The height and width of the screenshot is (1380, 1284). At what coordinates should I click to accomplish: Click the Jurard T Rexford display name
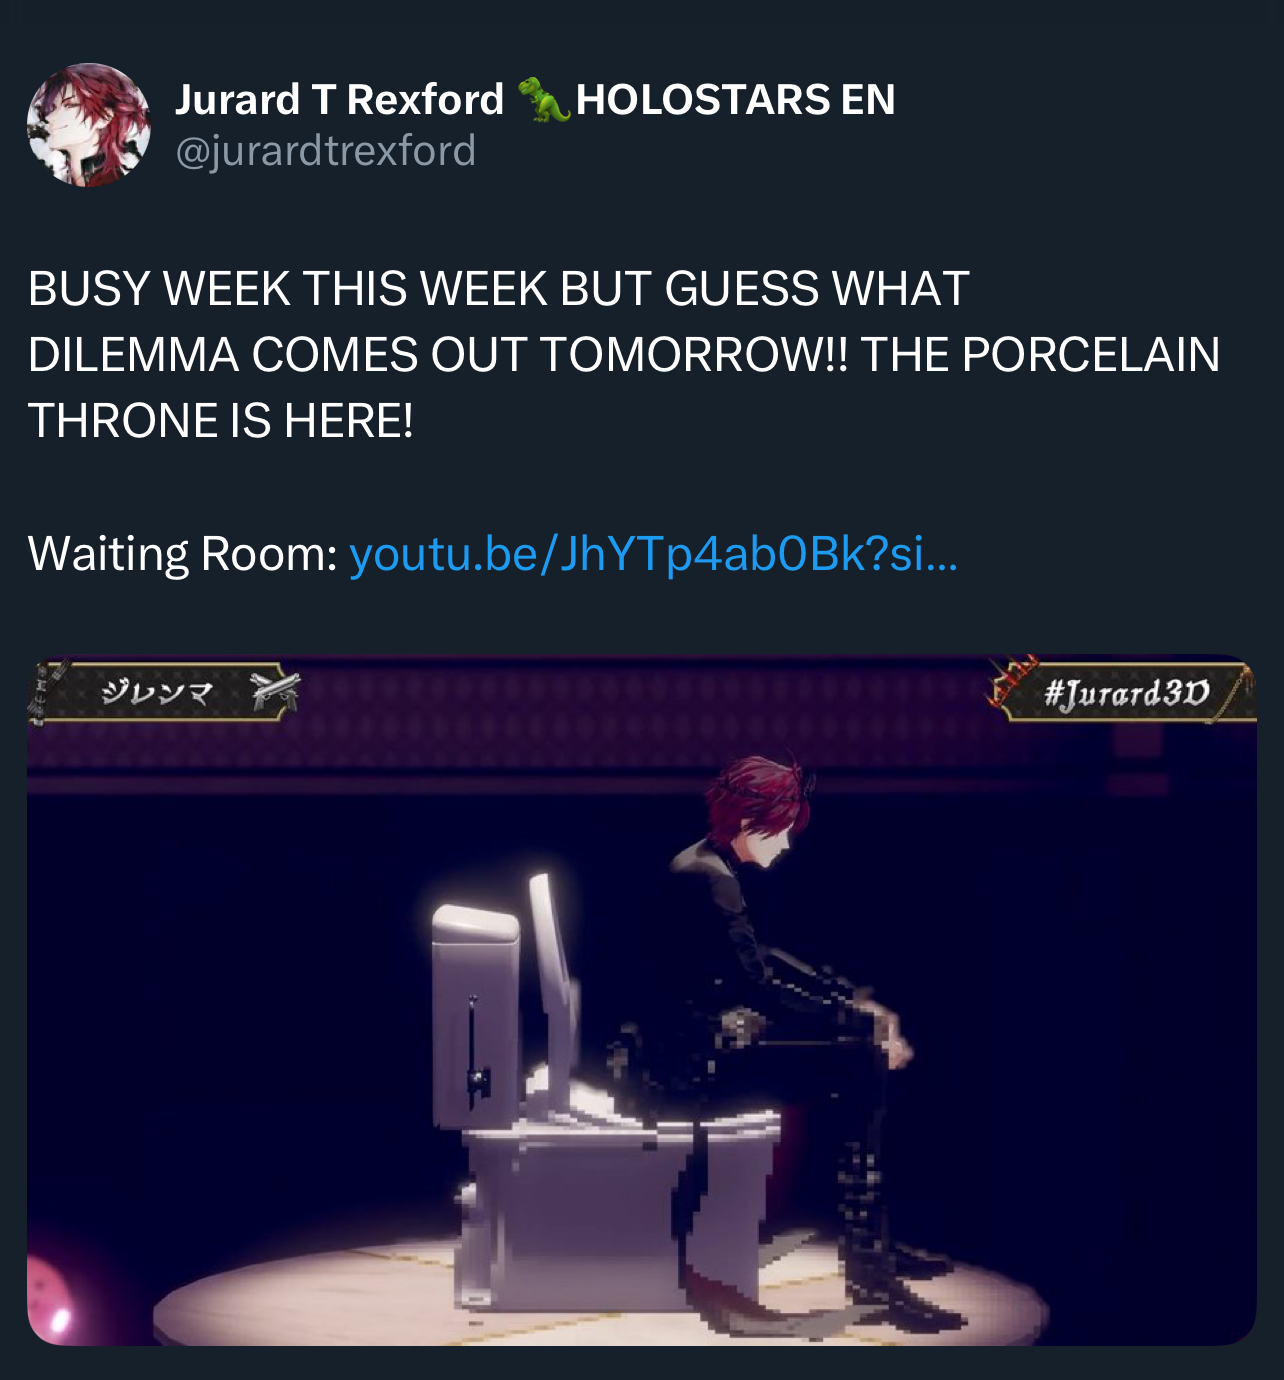pyautogui.click(x=339, y=99)
